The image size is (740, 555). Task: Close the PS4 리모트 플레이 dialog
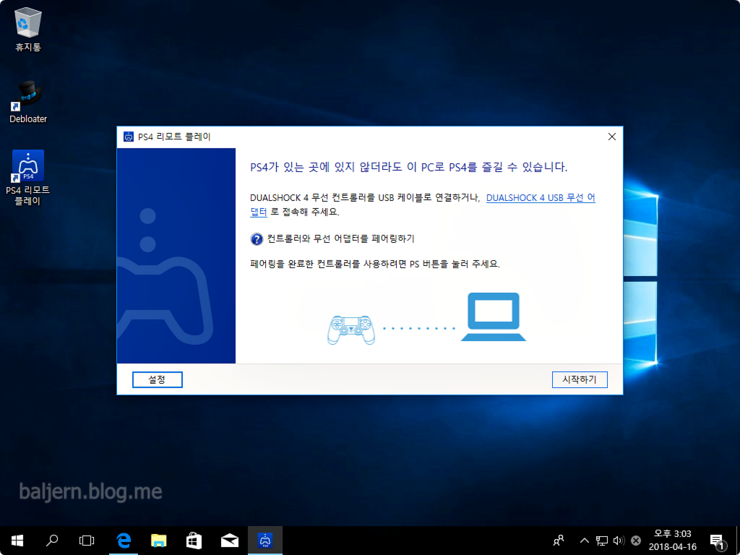(612, 137)
